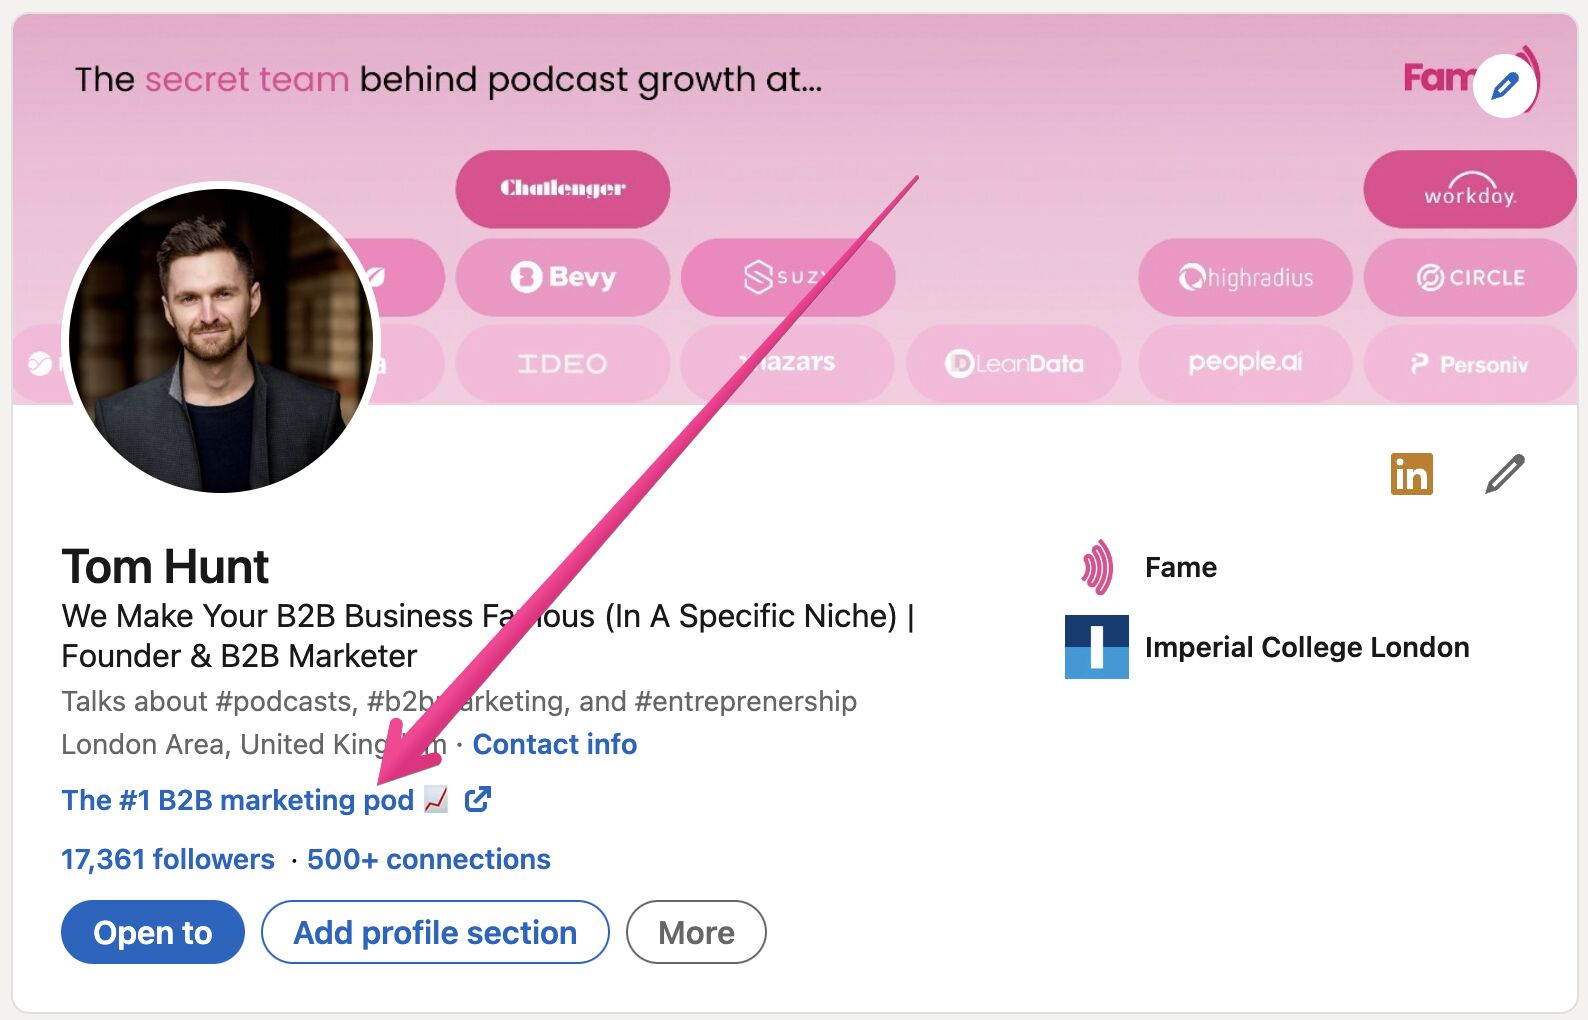View the 17,361 followers list
This screenshot has width=1588, height=1020.
pos(168,859)
